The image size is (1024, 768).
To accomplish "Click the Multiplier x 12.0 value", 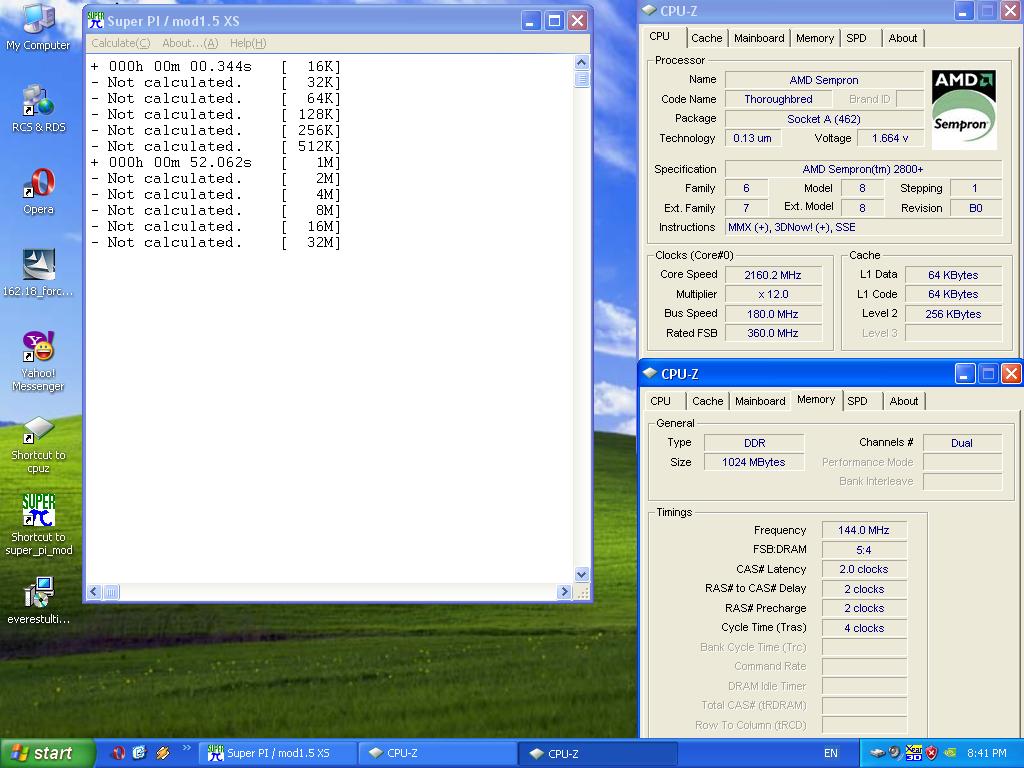I will (773, 295).
